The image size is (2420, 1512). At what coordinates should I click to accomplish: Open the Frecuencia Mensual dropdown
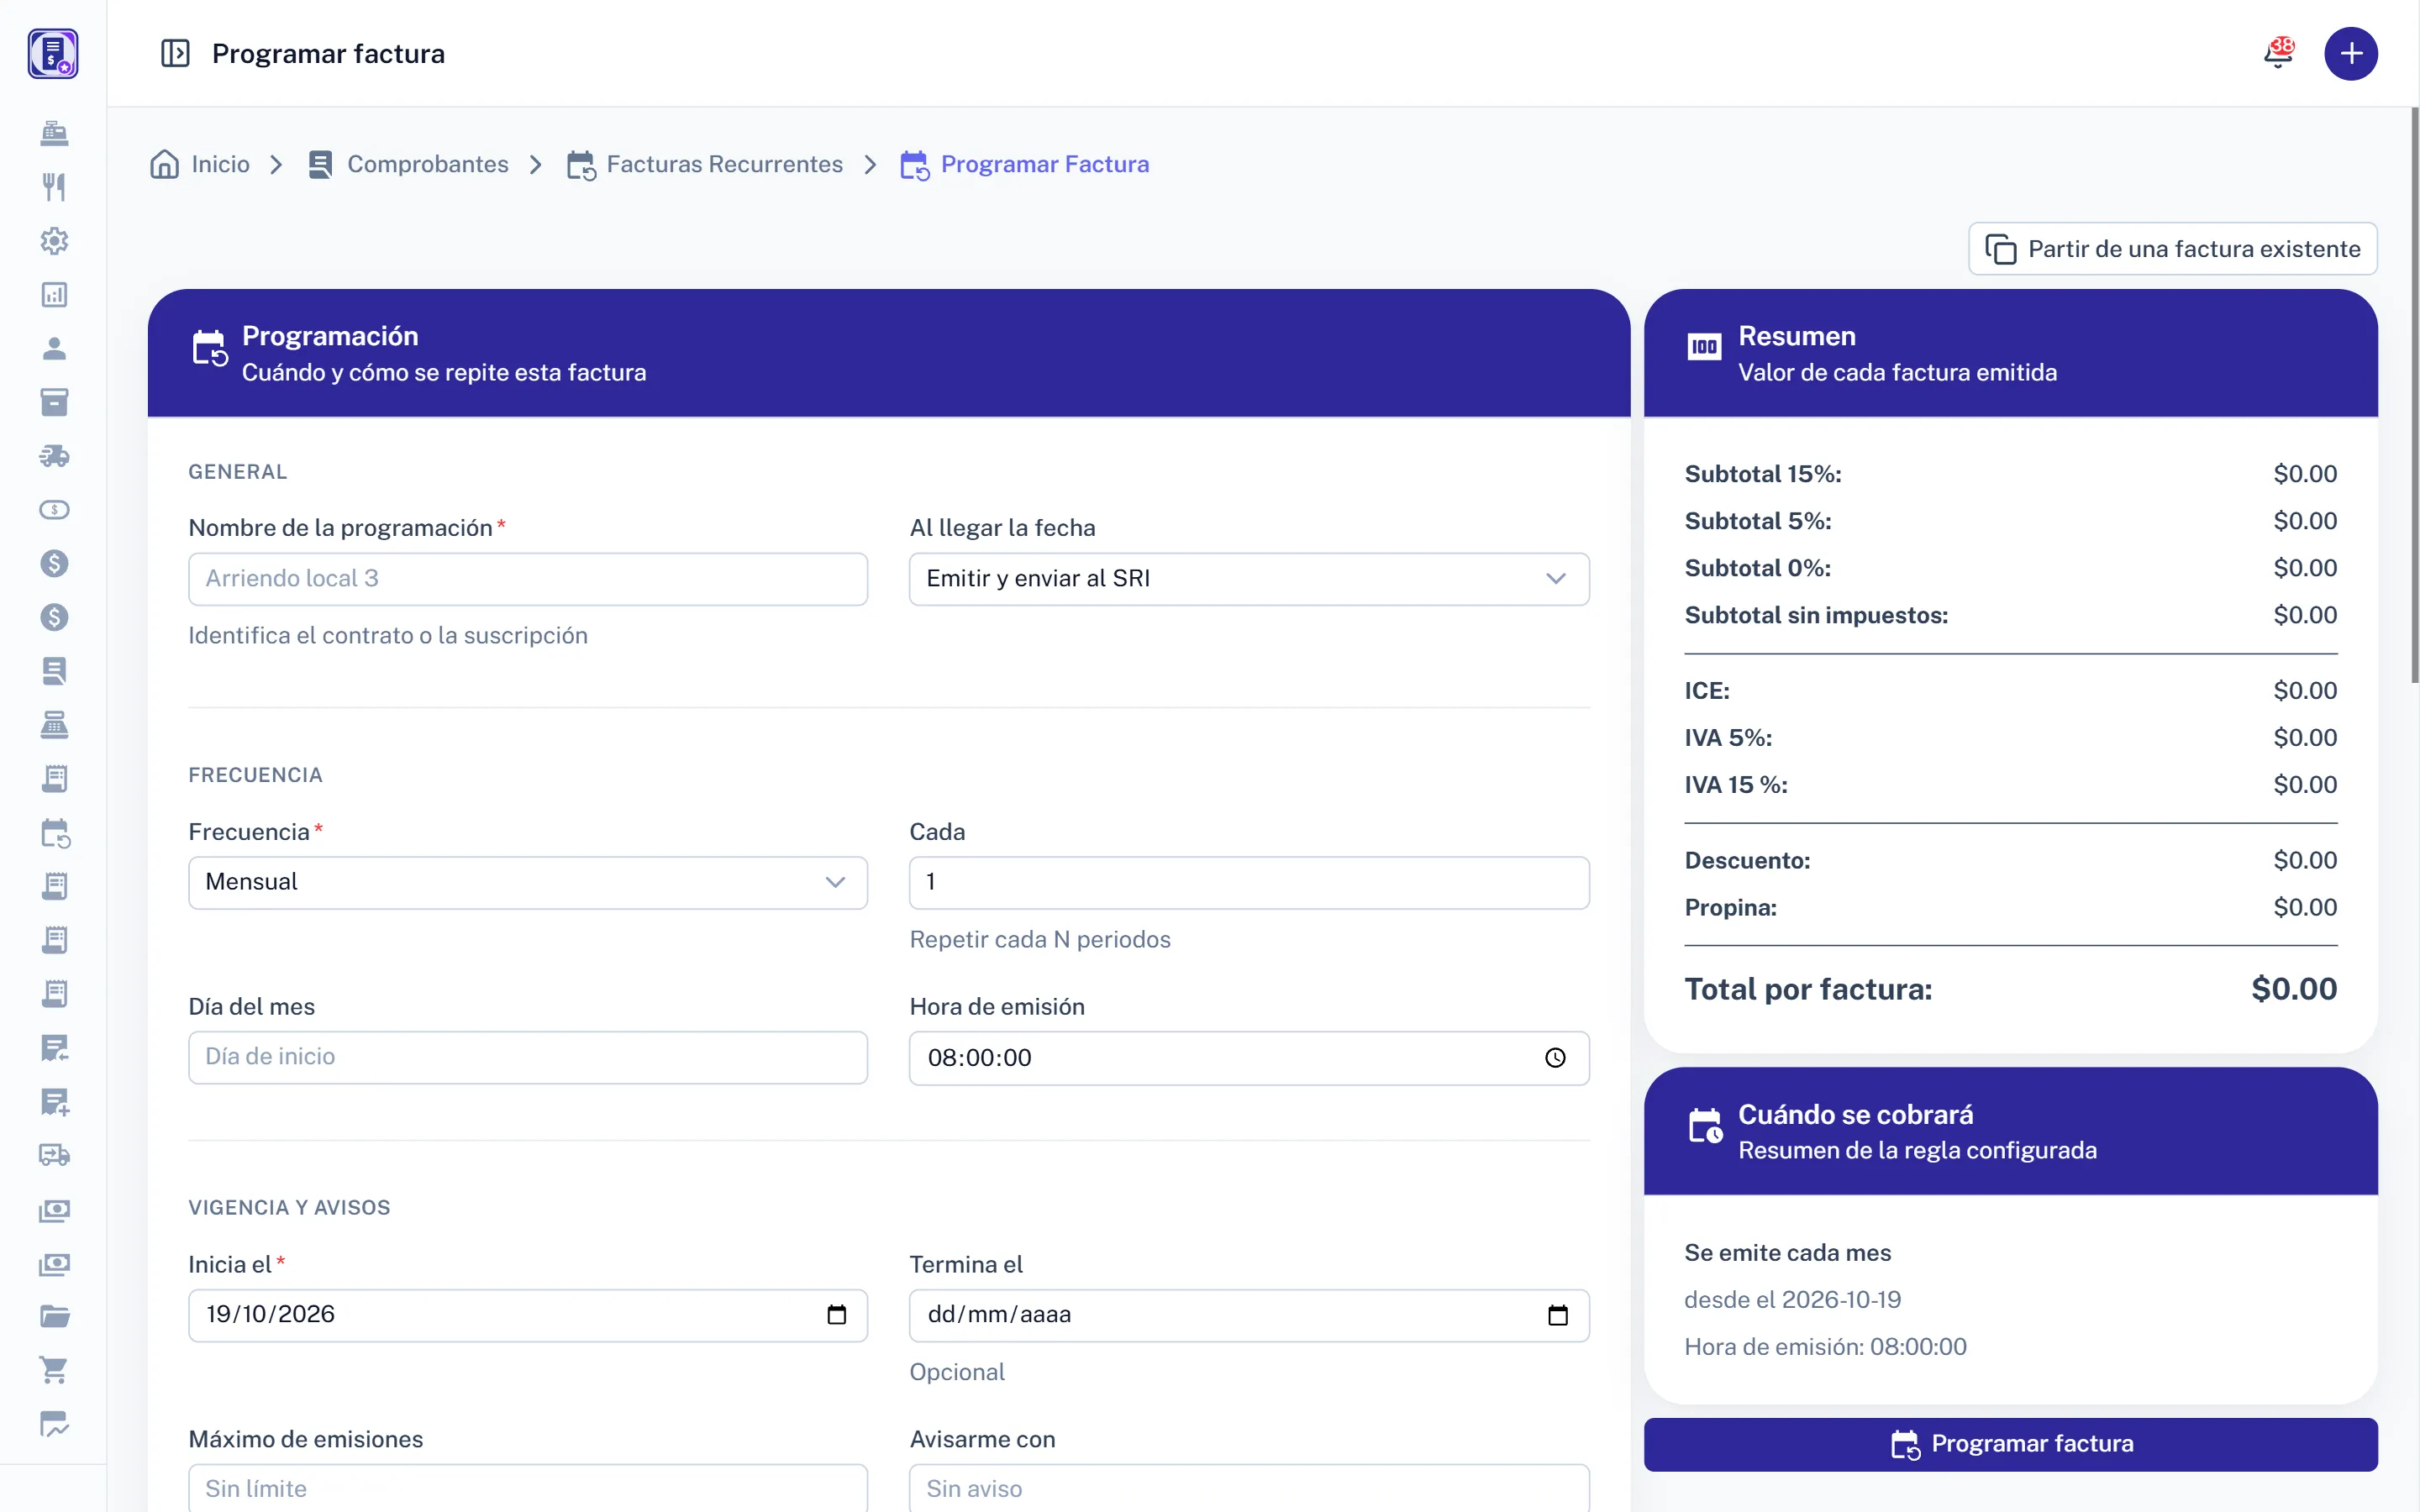click(527, 882)
